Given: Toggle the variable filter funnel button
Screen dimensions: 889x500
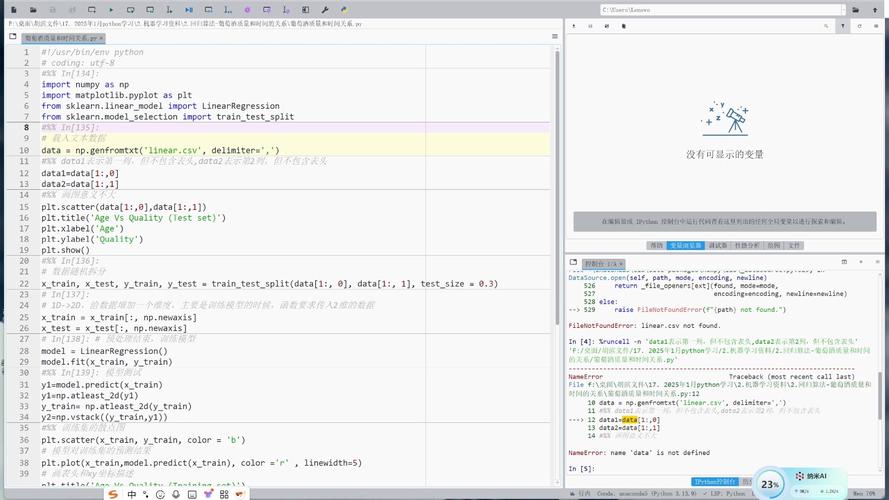Looking at the screenshot, I should (843, 26).
